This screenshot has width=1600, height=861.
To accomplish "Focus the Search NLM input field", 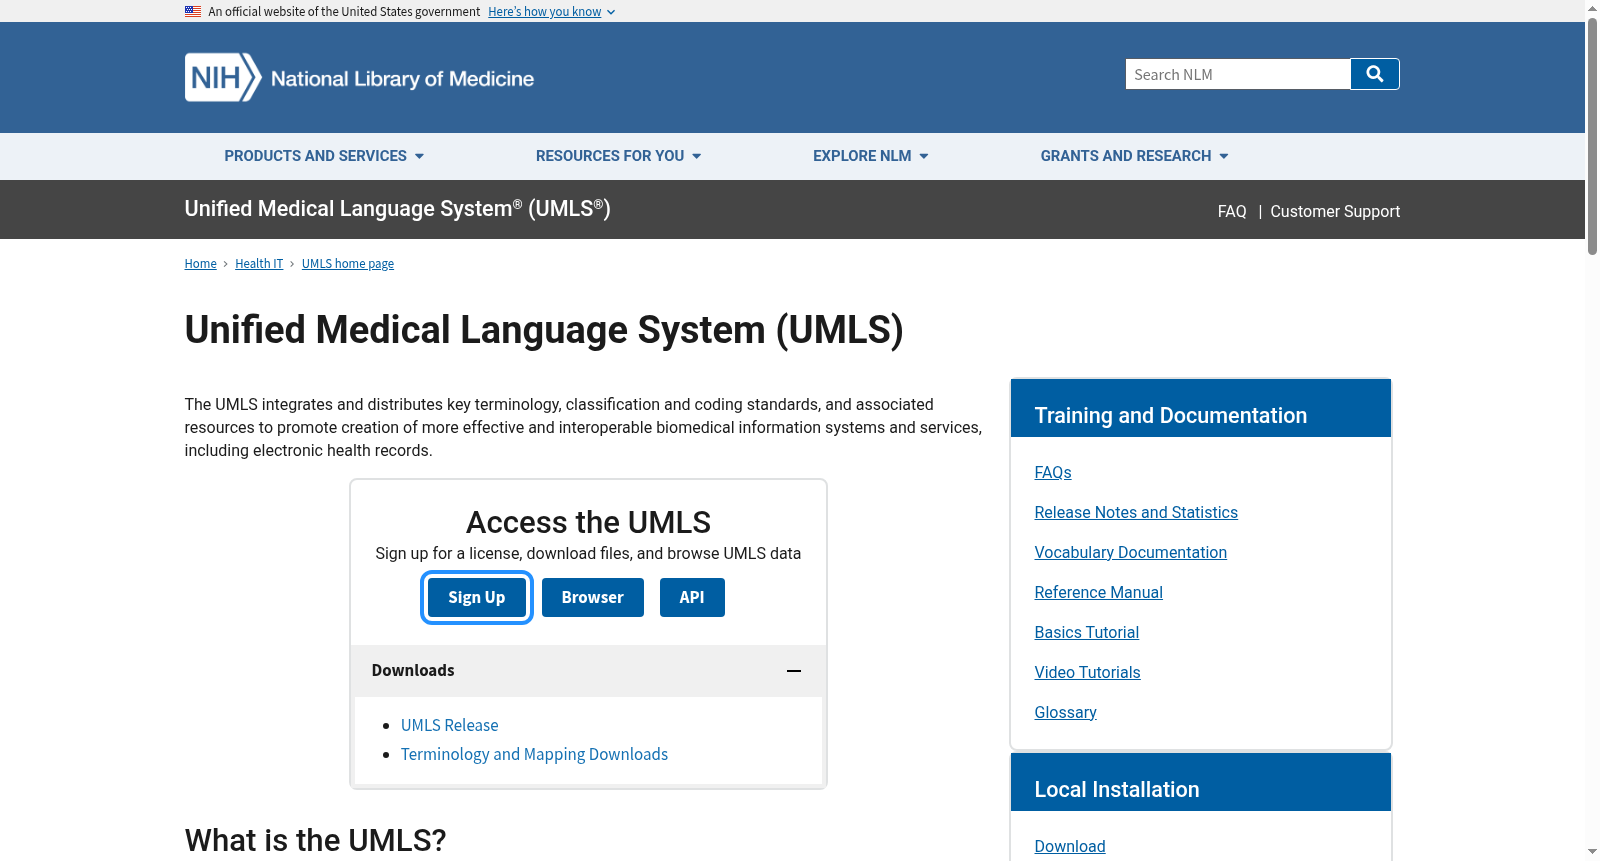I will pos(1238,74).
